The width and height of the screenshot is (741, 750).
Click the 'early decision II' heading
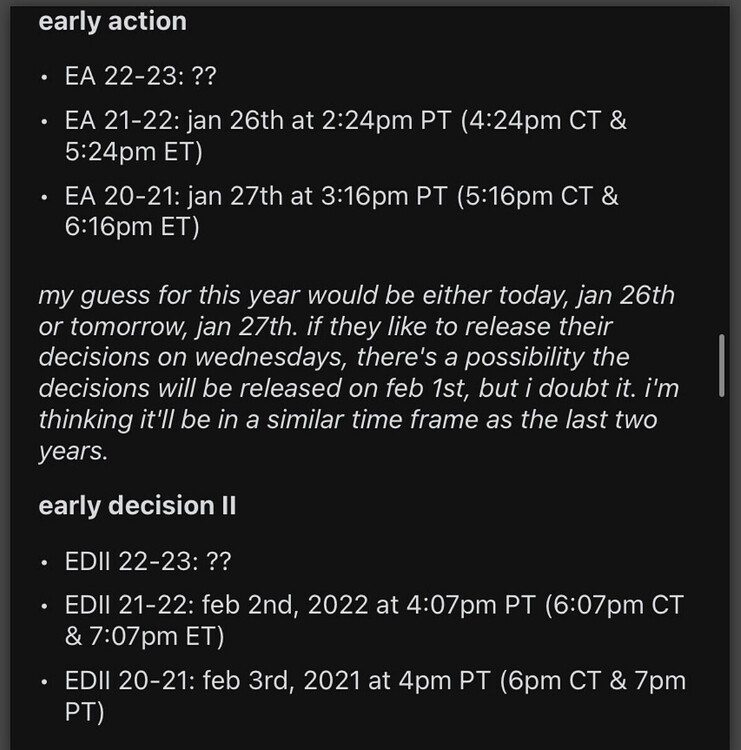pyautogui.click(x=137, y=506)
